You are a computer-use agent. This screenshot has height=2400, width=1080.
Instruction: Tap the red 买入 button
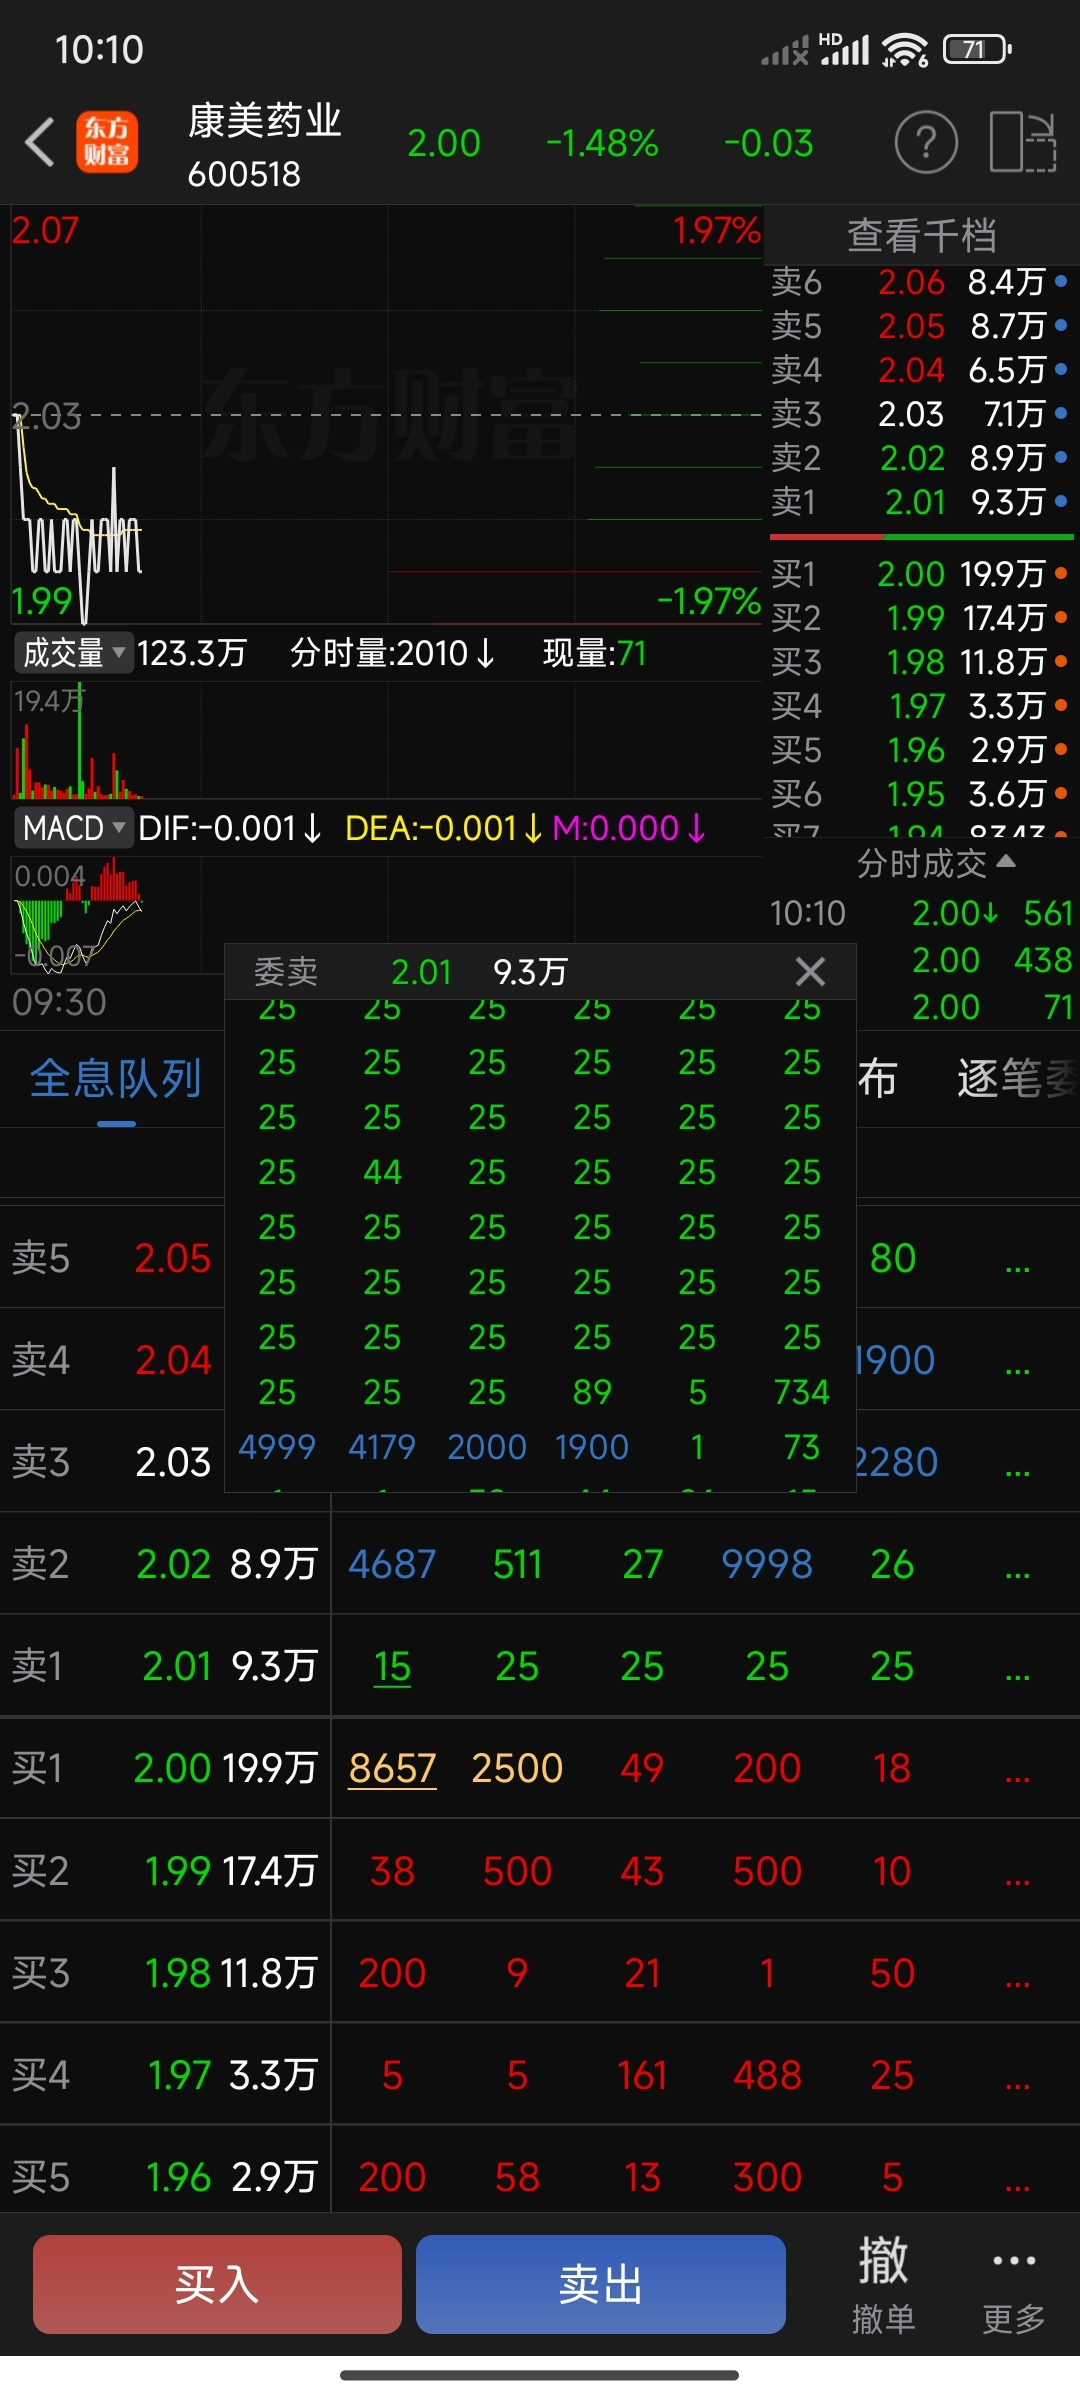pyautogui.click(x=217, y=2284)
